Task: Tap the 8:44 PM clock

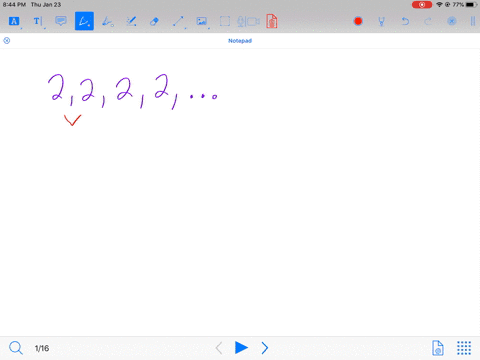Action: 14,5
